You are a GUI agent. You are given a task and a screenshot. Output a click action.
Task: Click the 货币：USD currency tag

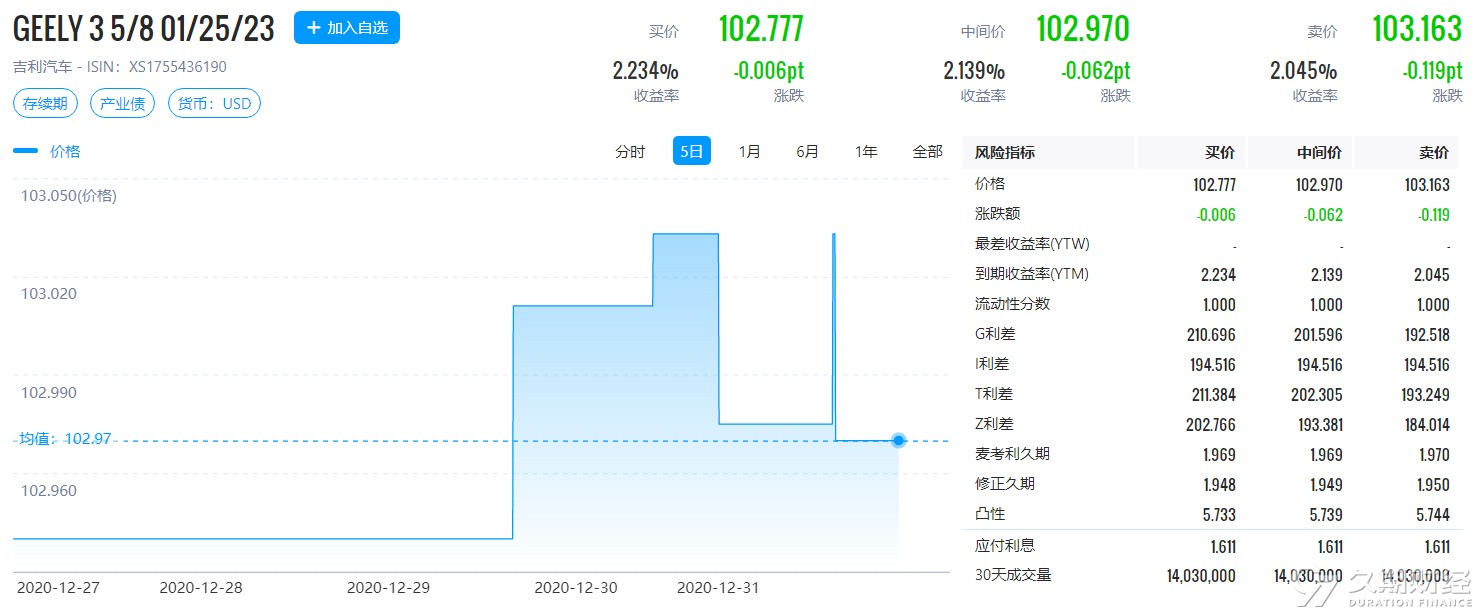pos(214,103)
